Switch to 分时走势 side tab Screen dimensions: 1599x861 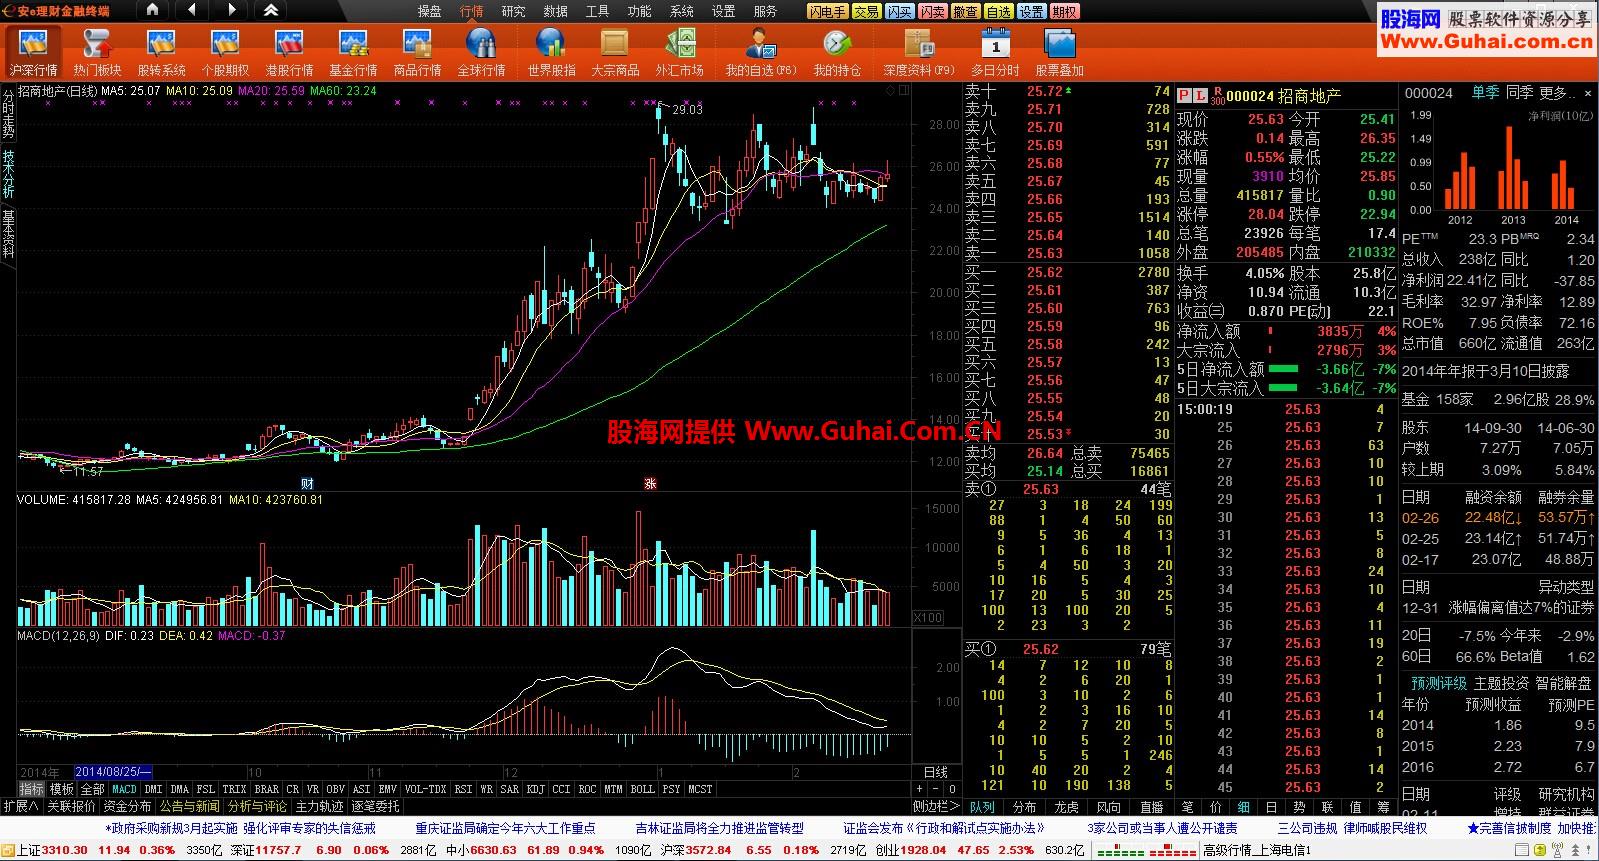pos(8,114)
